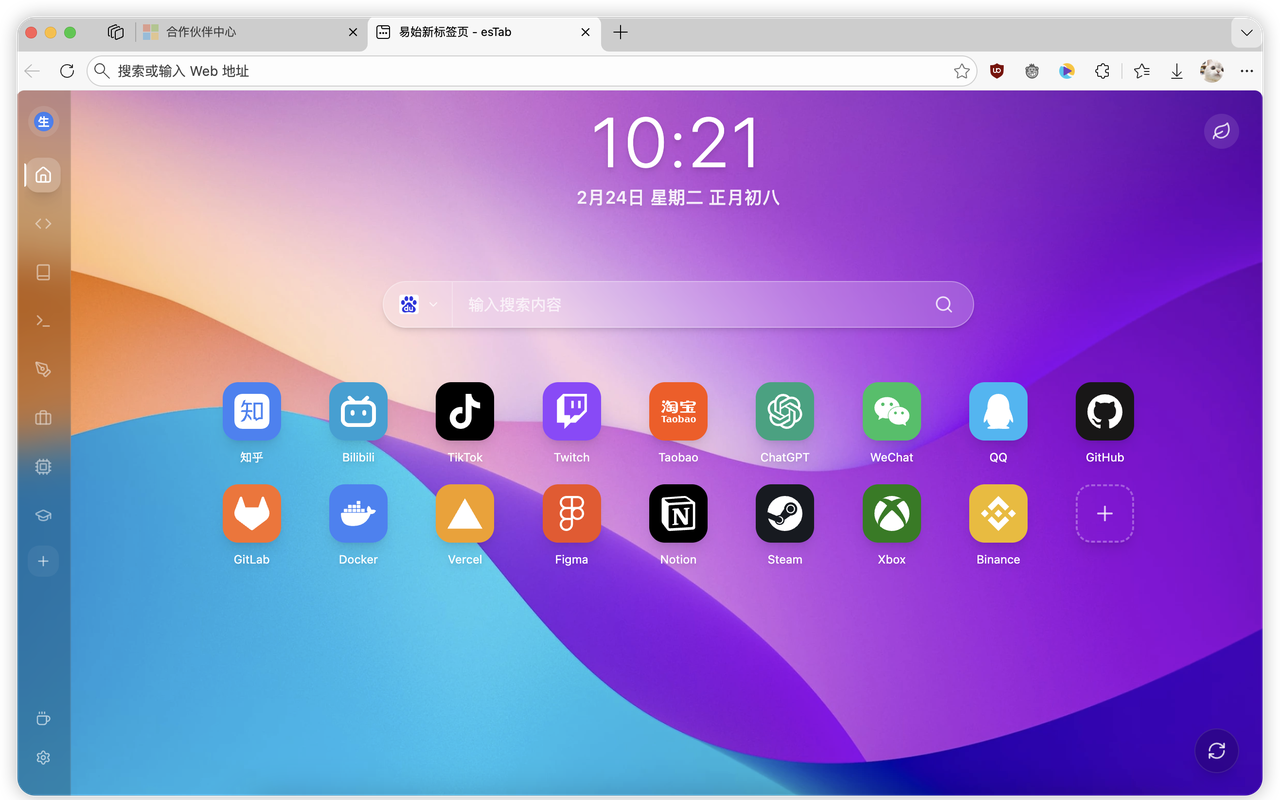
Task: Select the chip sidebar category
Action: point(43,466)
